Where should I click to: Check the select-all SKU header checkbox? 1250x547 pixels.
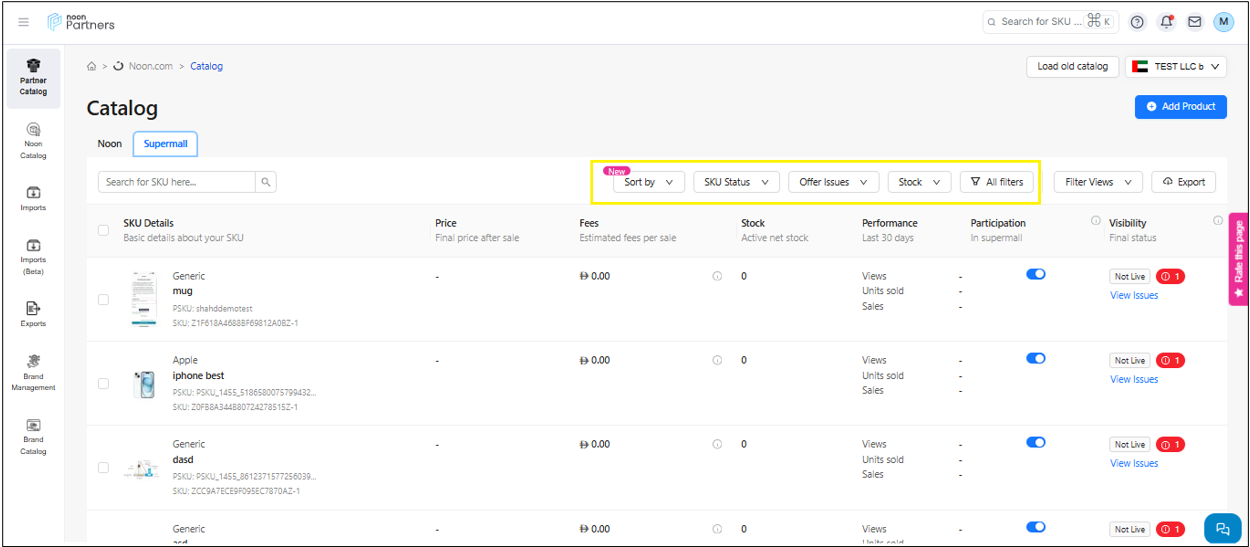tap(104, 230)
